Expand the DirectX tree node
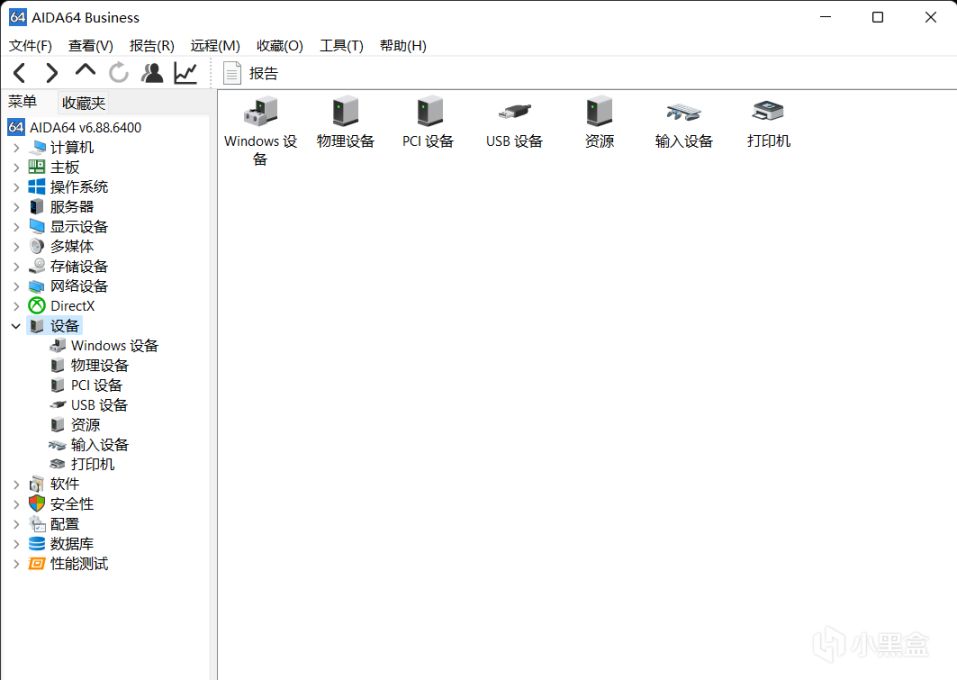The image size is (957, 680). (x=16, y=306)
